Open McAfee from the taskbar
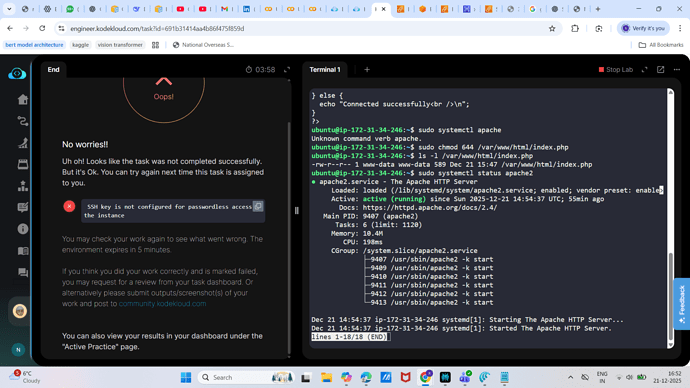Viewport: 690px width, 388px height. tap(405, 377)
